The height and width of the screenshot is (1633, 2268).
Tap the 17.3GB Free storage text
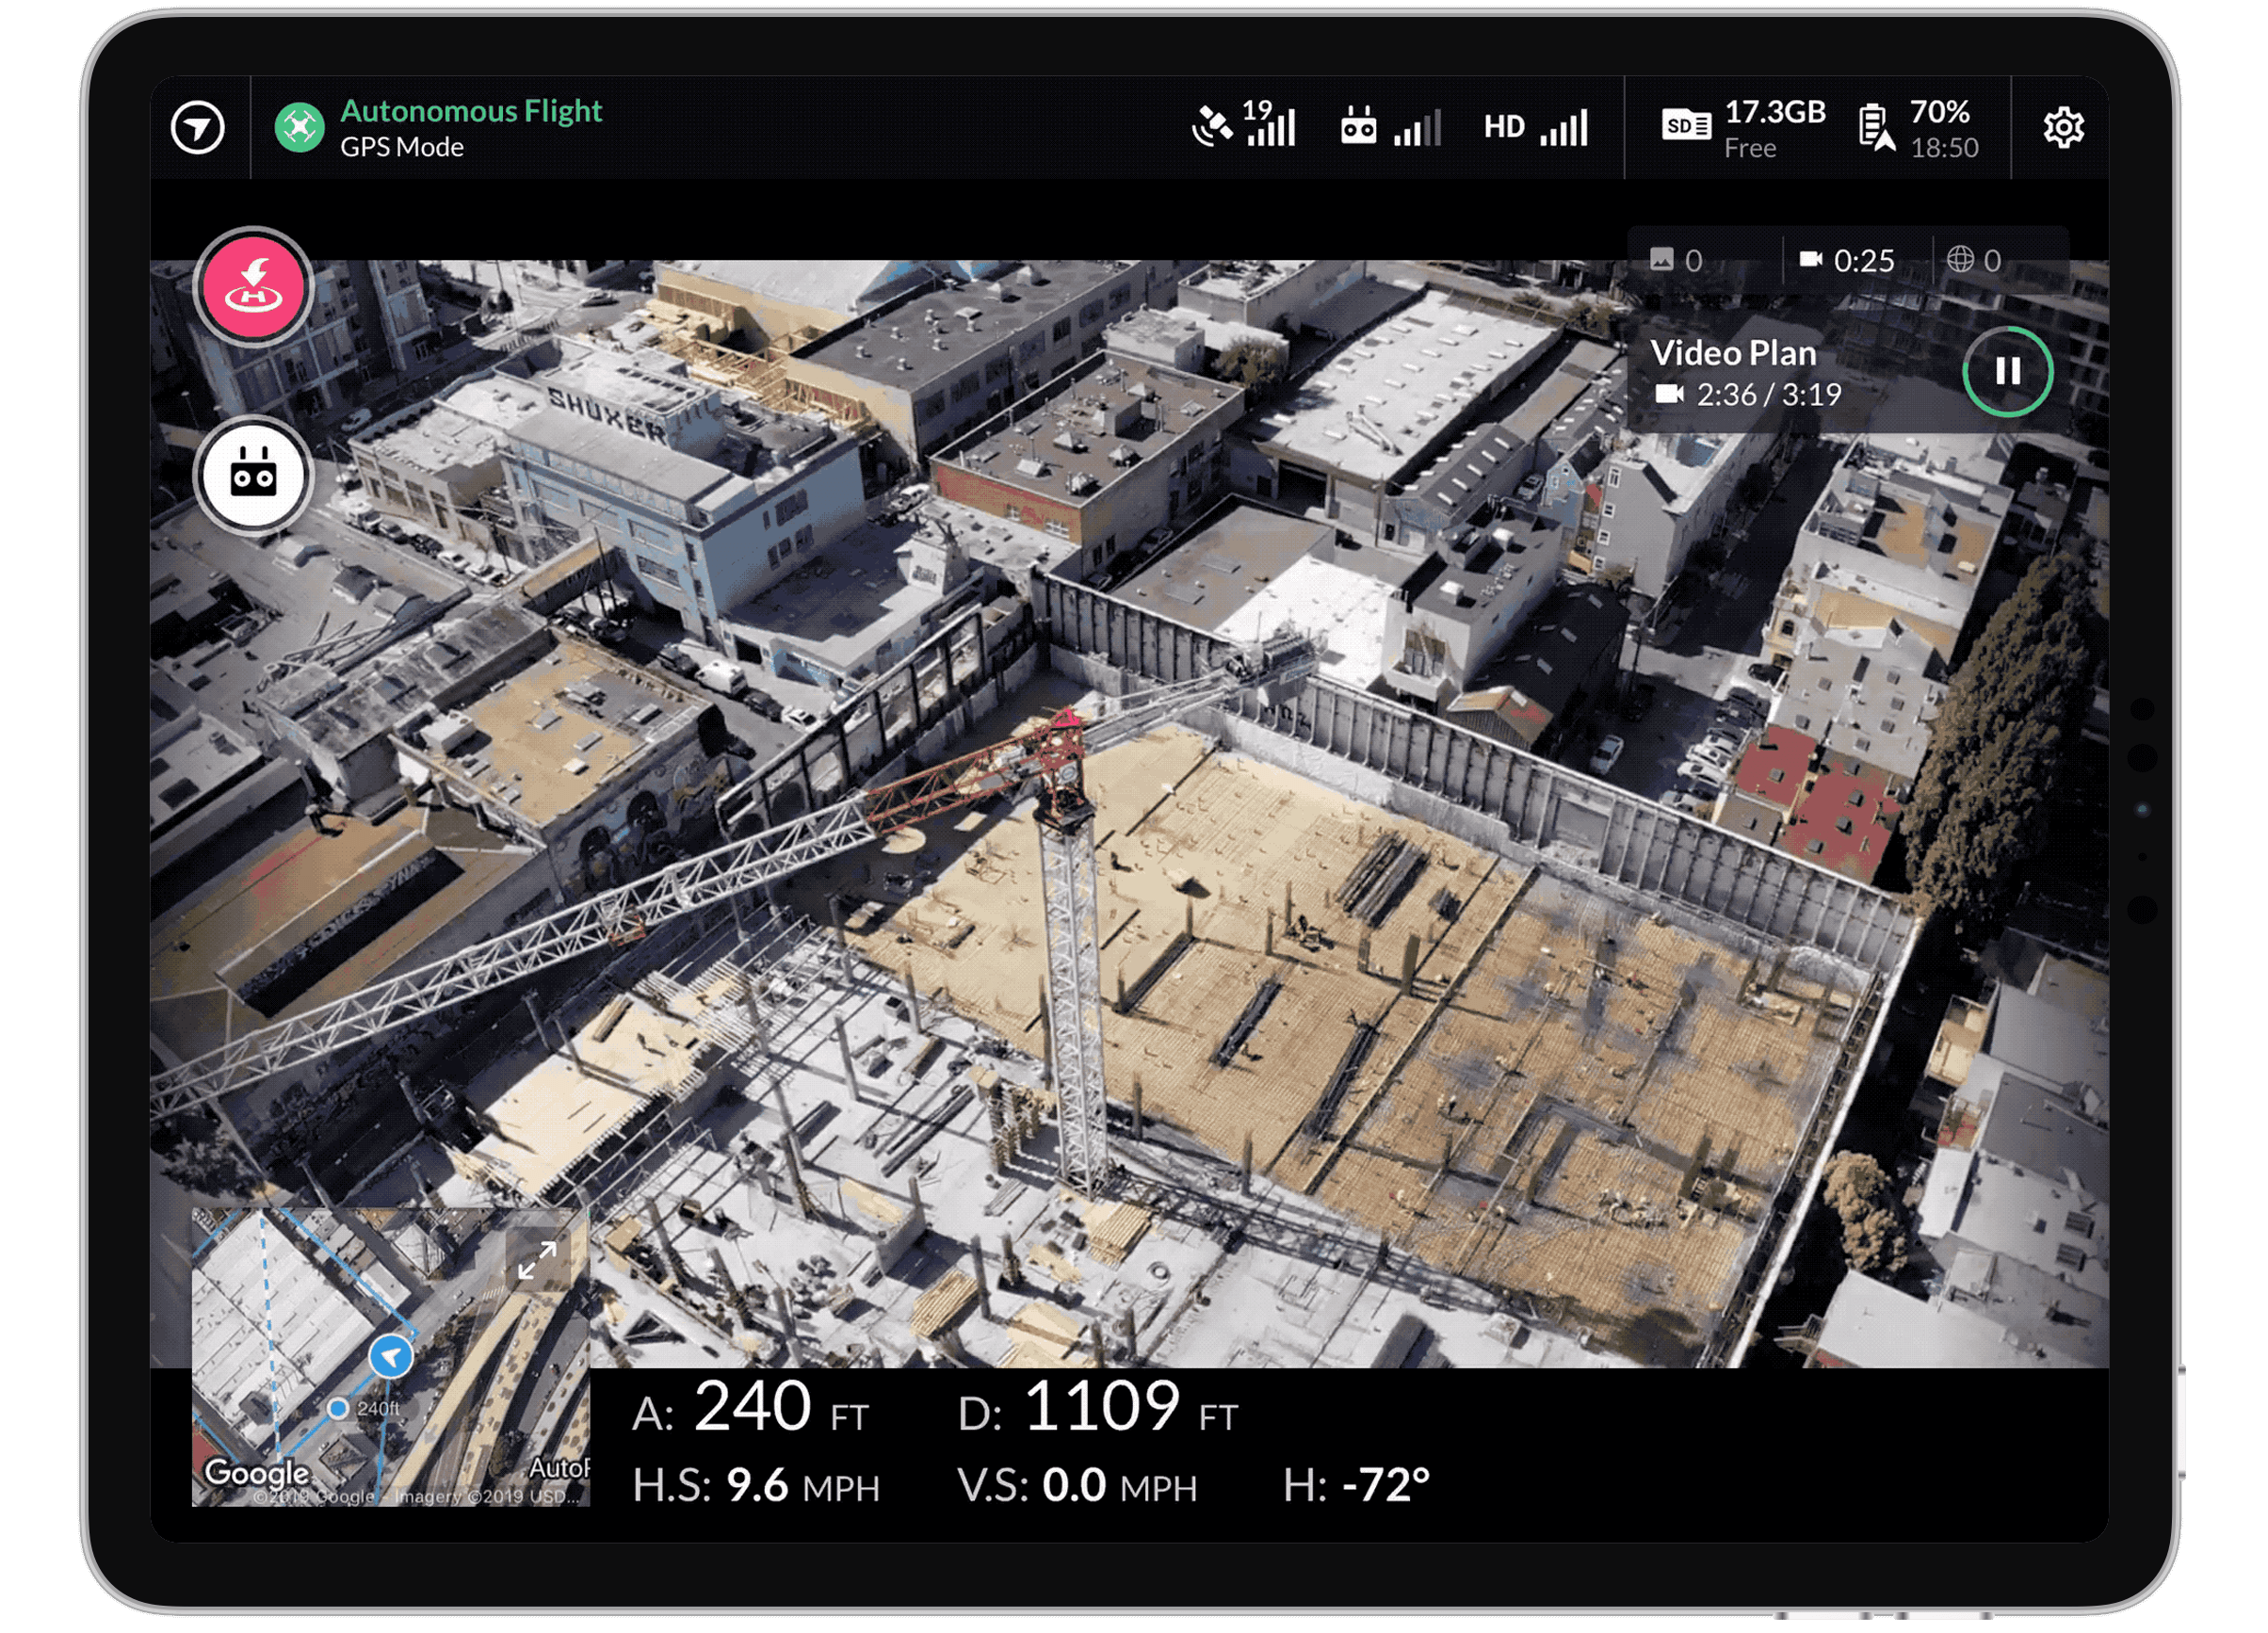coord(1775,128)
